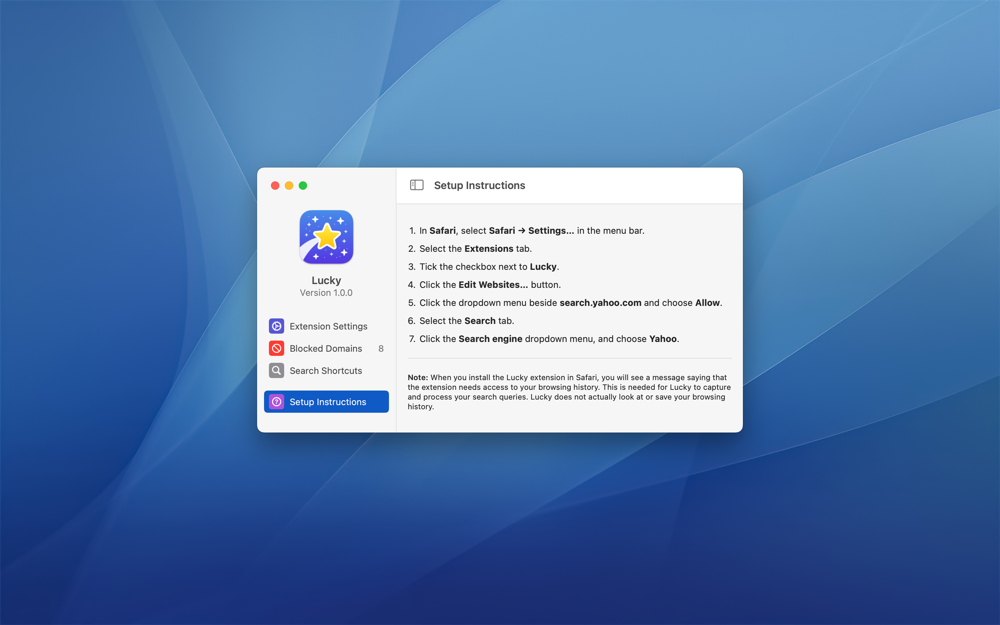This screenshot has width=1000, height=625.
Task: Click step 5 about search.yahoo.com Allow
Action: (565, 303)
